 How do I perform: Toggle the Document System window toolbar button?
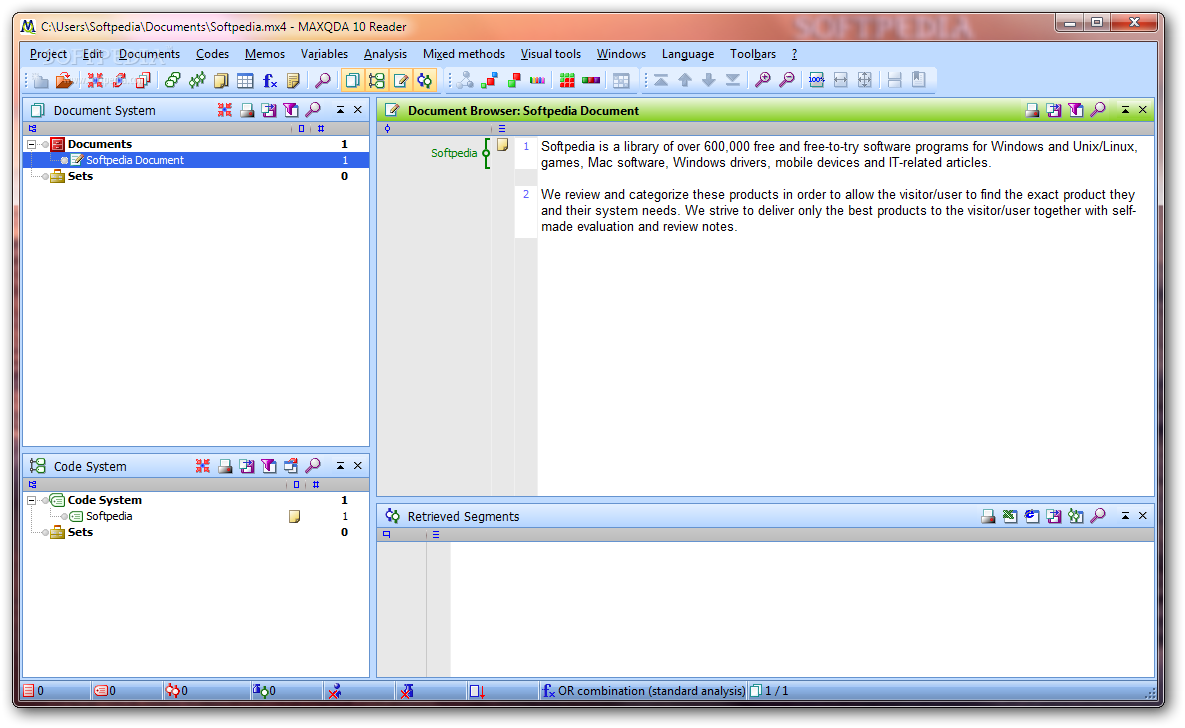pos(352,80)
